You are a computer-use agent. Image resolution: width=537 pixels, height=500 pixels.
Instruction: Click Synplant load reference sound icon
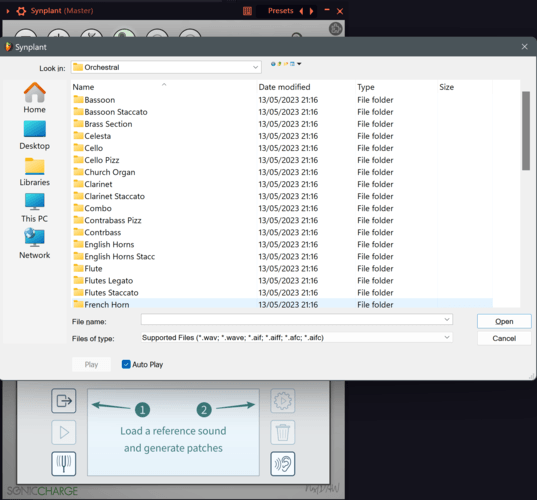pos(64,400)
